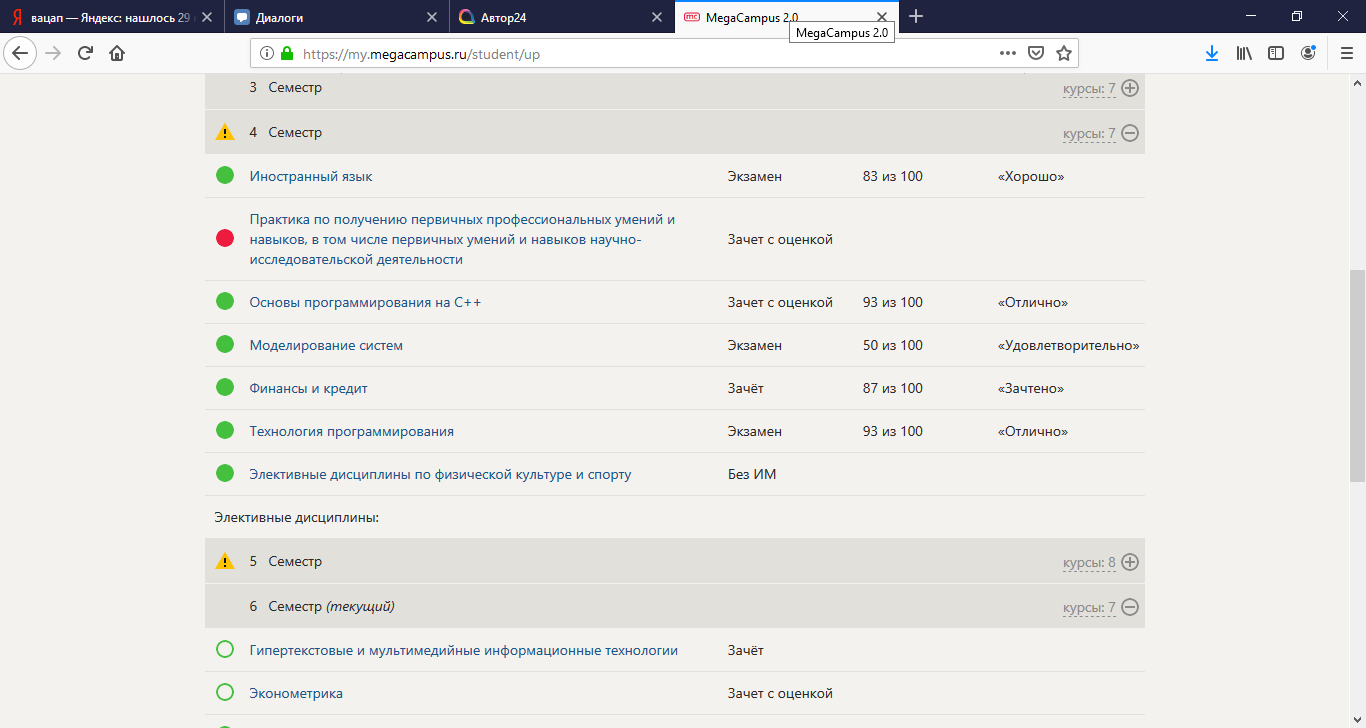The image size is (1366, 728).
Task: Open the Эконометрика course link
Action: click(296, 693)
